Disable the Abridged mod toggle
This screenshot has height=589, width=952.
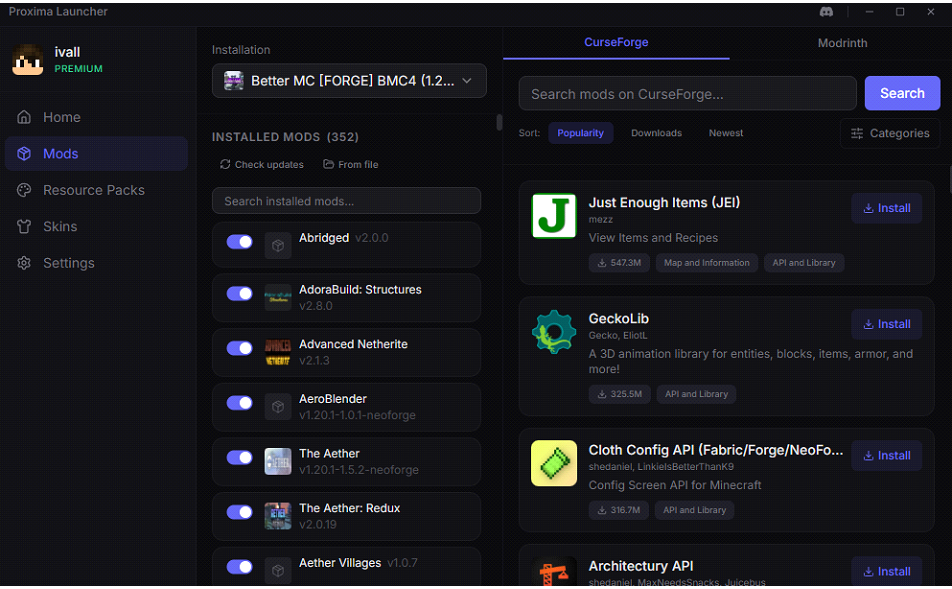(240, 241)
